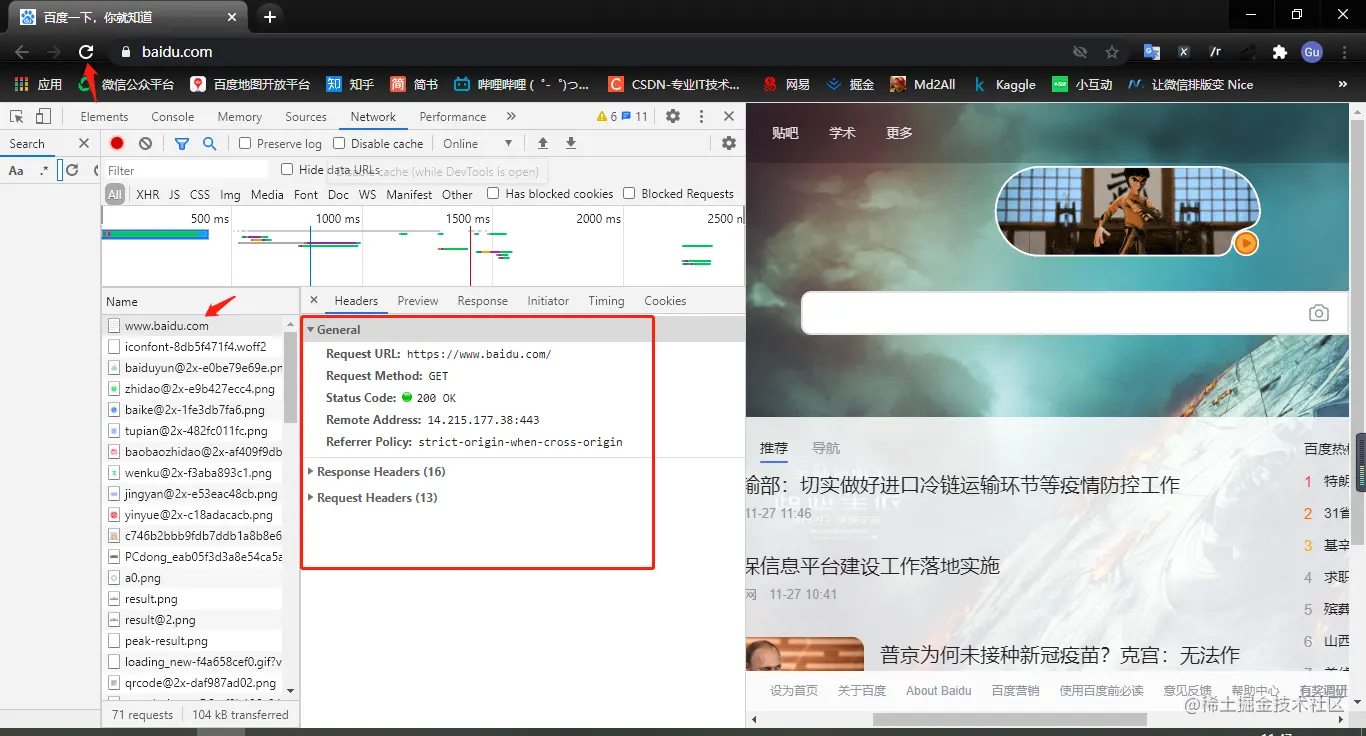The width and height of the screenshot is (1366, 736).
Task: Check Hide data URLs
Action: click(287, 169)
